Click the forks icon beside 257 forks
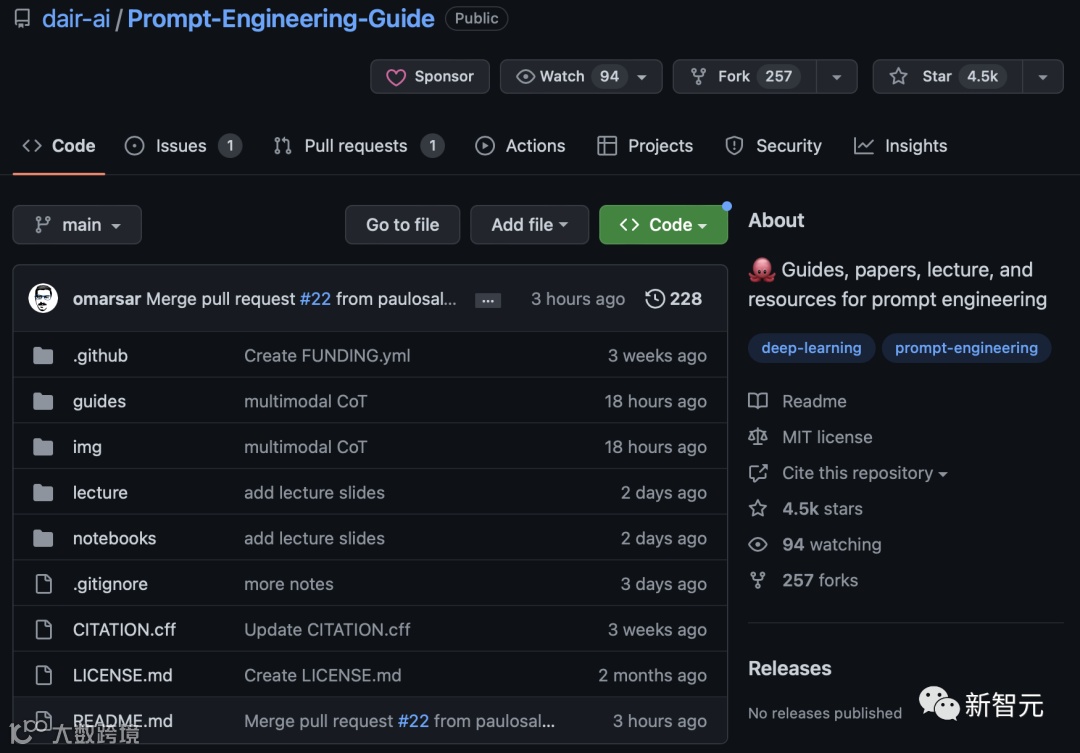This screenshot has width=1080, height=753. point(758,580)
